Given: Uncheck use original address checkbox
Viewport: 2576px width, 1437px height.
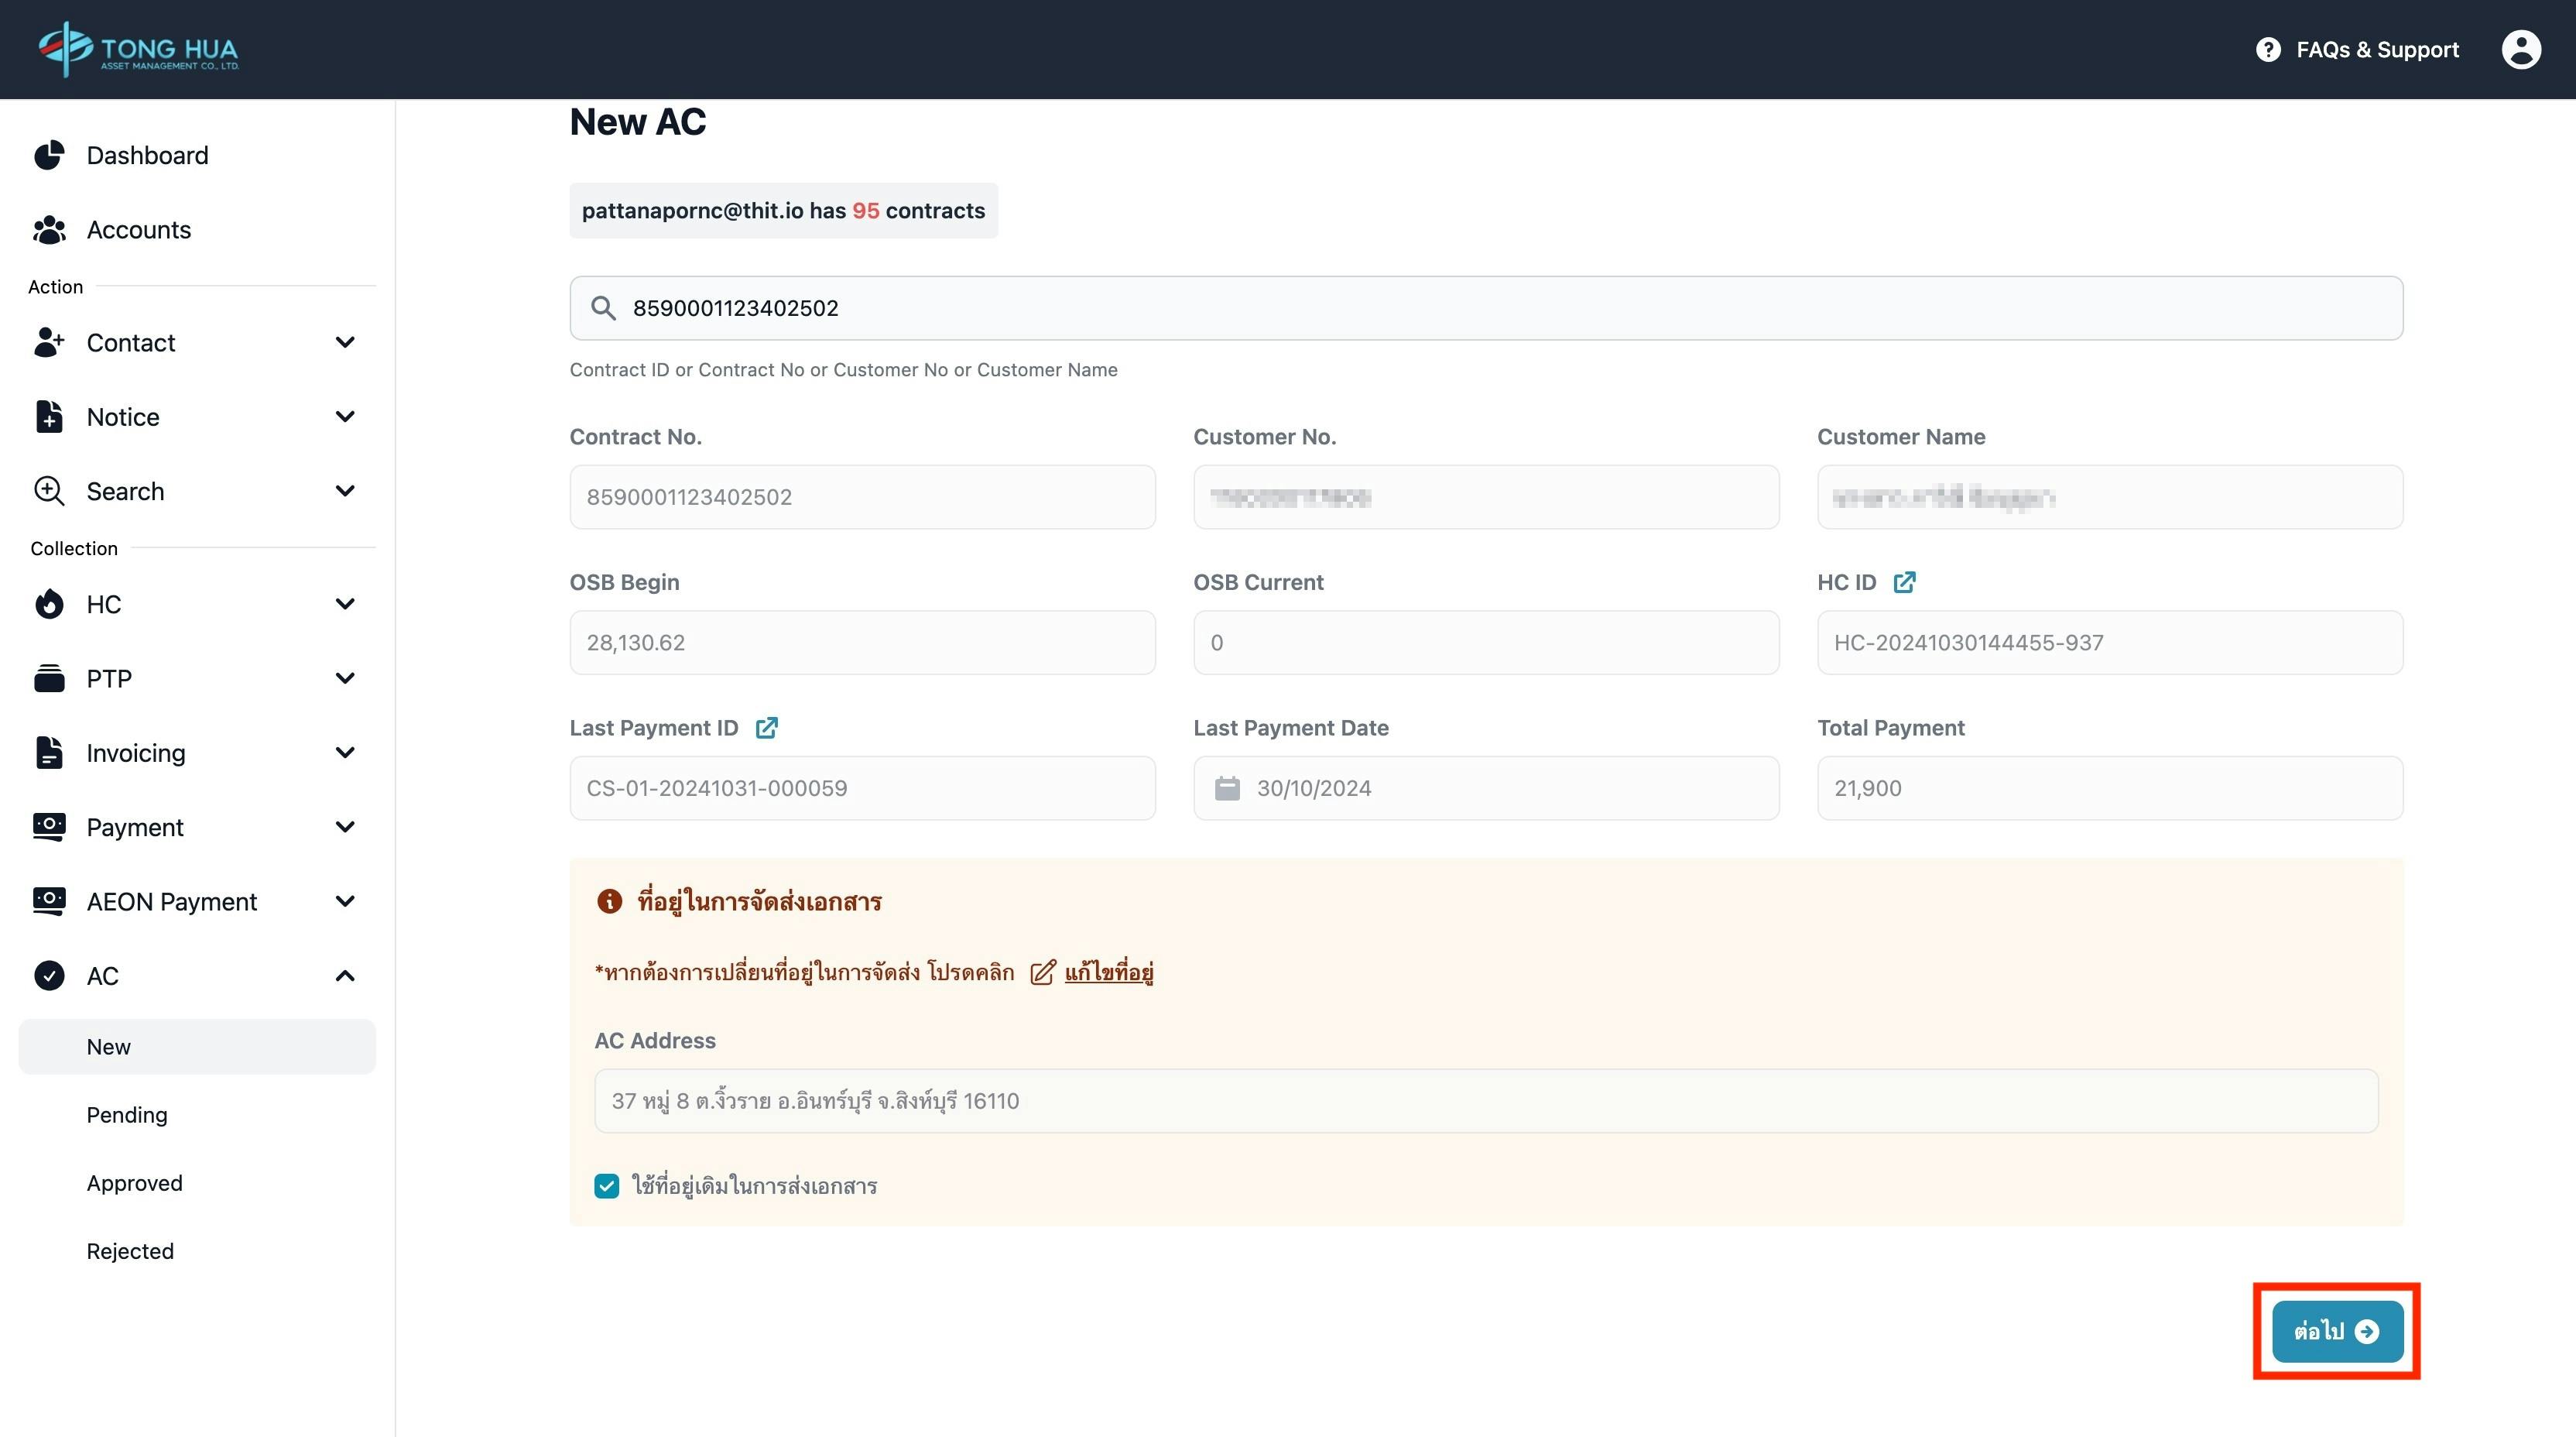Looking at the screenshot, I should point(607,1186).
